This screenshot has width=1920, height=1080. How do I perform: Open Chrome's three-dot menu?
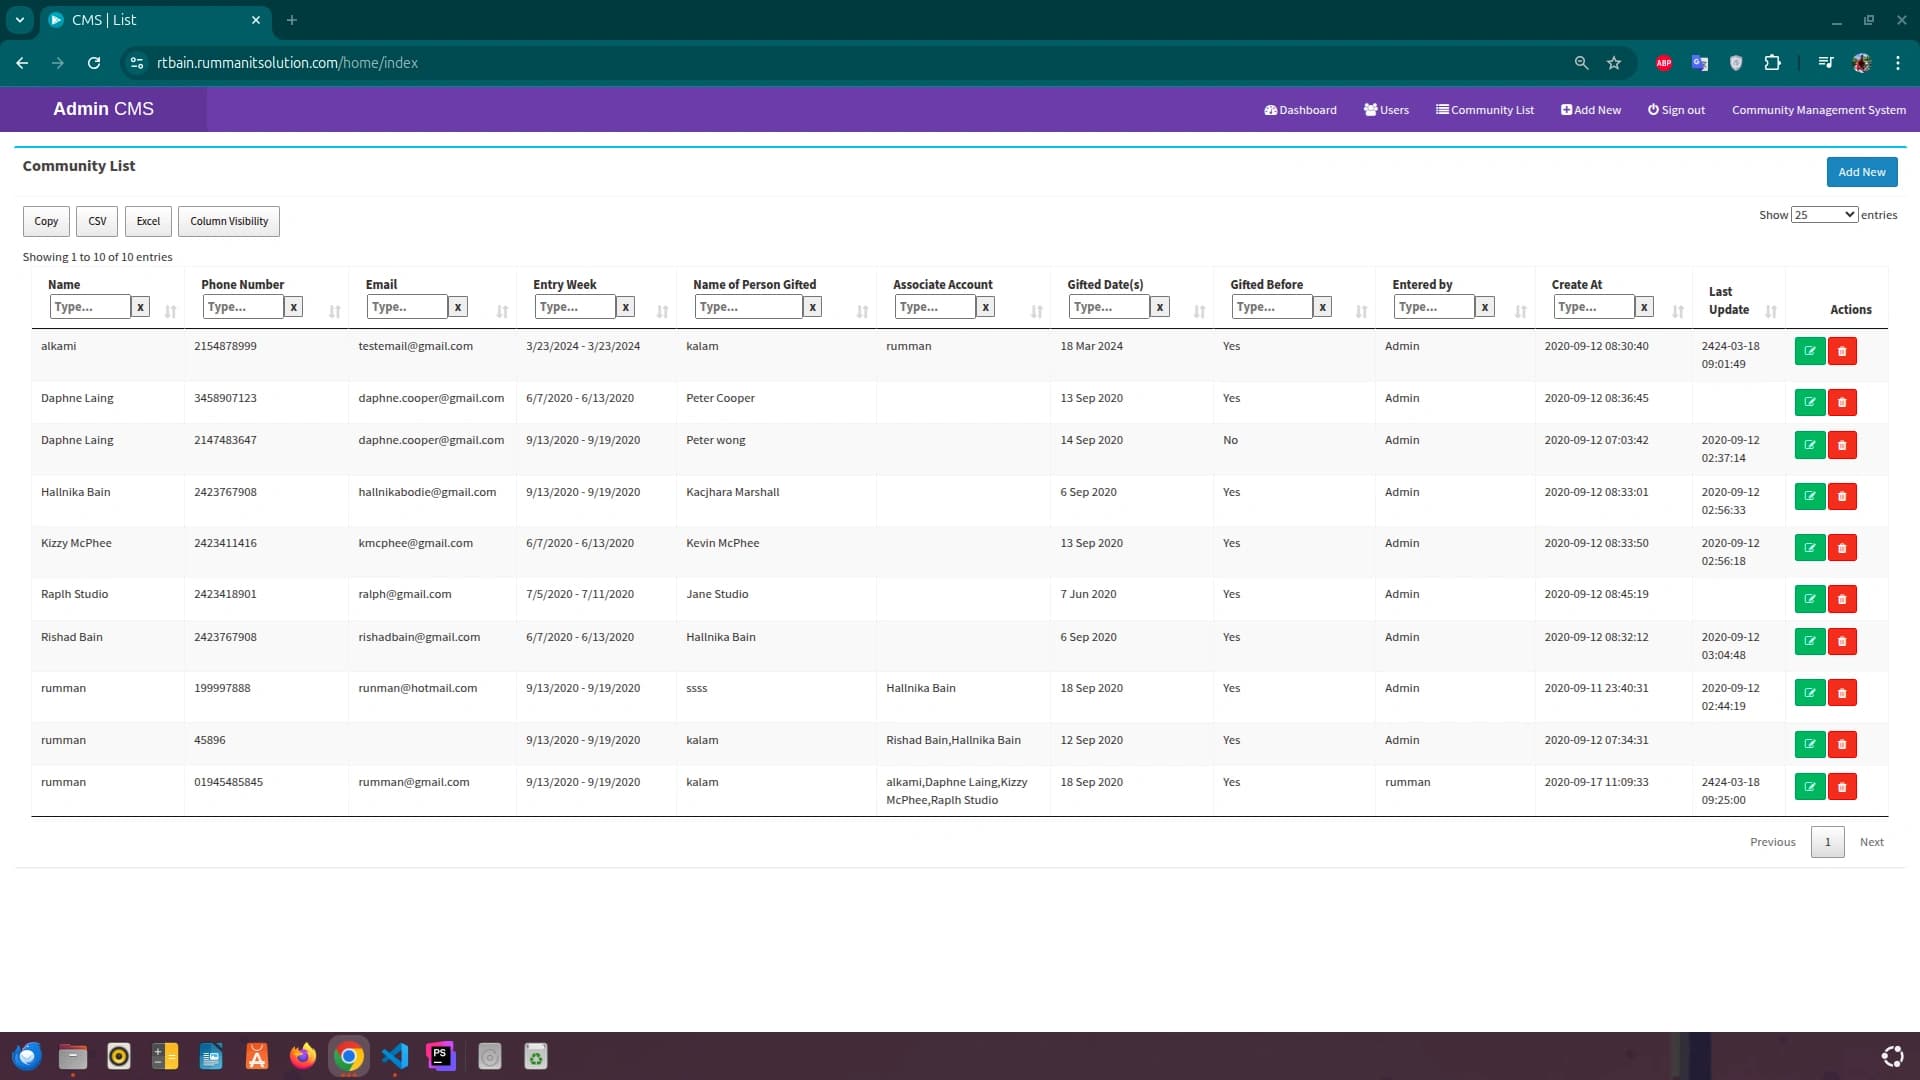[1898, 63]
